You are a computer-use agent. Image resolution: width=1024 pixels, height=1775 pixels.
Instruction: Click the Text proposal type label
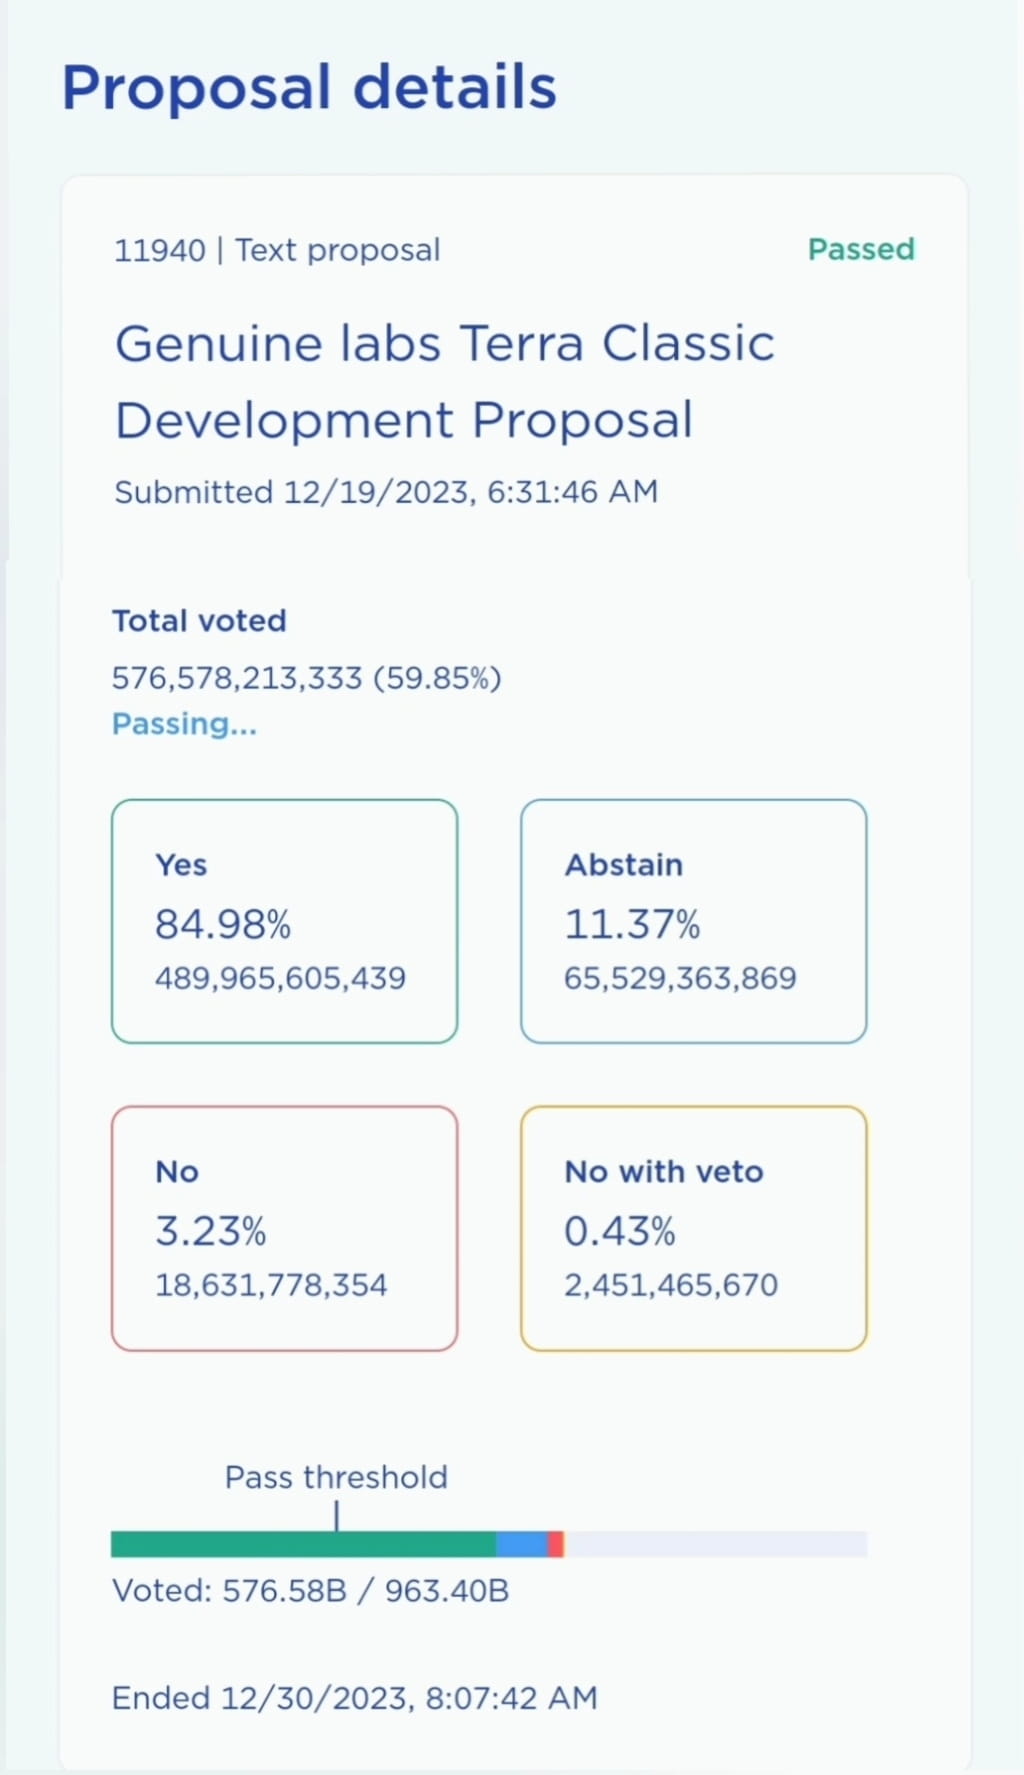click(x=336, y=250)
